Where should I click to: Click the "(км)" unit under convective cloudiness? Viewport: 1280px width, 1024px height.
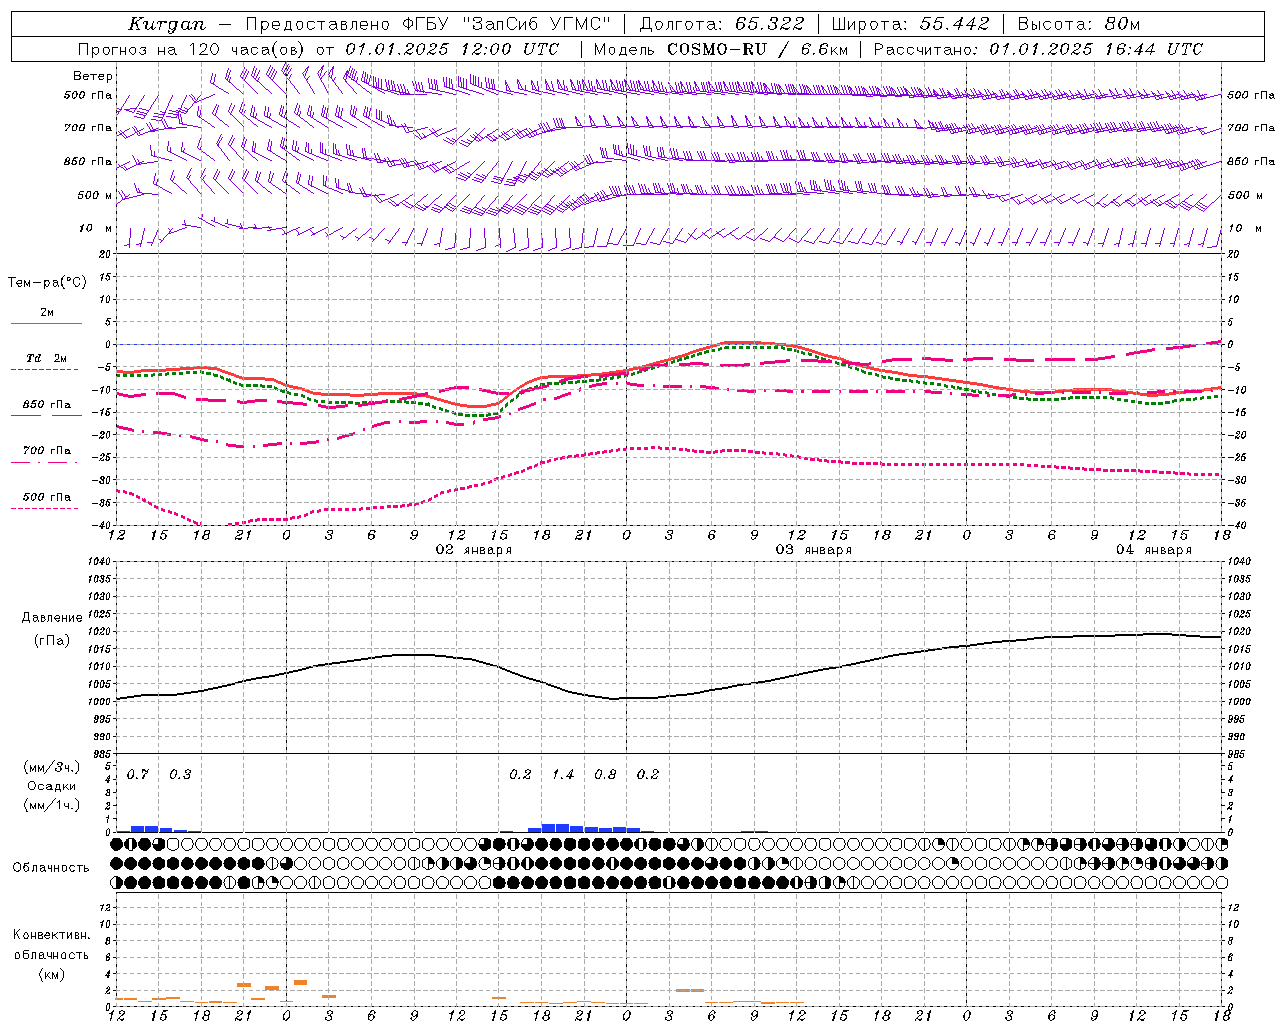tap(51, 975)
